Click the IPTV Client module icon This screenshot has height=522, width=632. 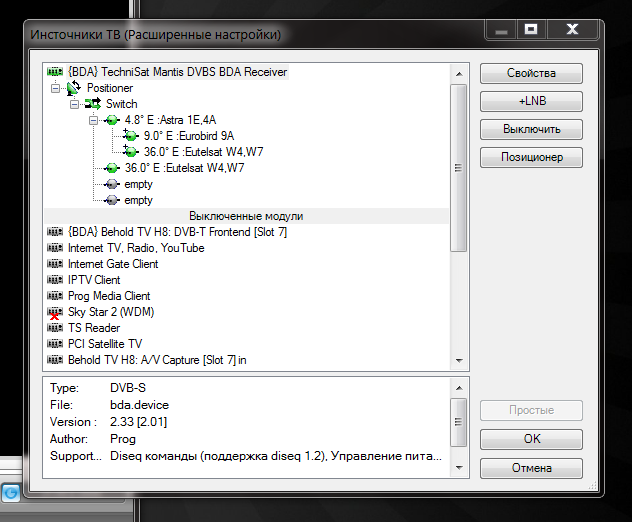pyautogui.click(x=55, y=280)
